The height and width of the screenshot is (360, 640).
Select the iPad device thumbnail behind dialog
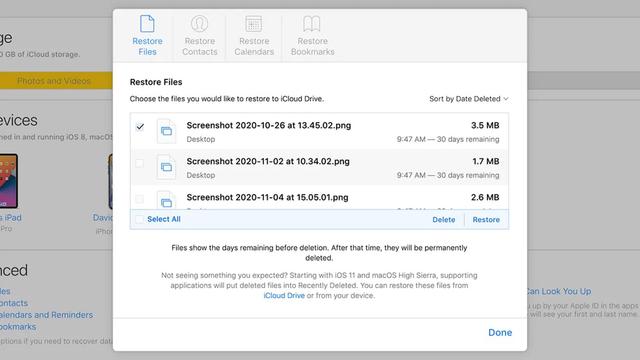[9, 181]
